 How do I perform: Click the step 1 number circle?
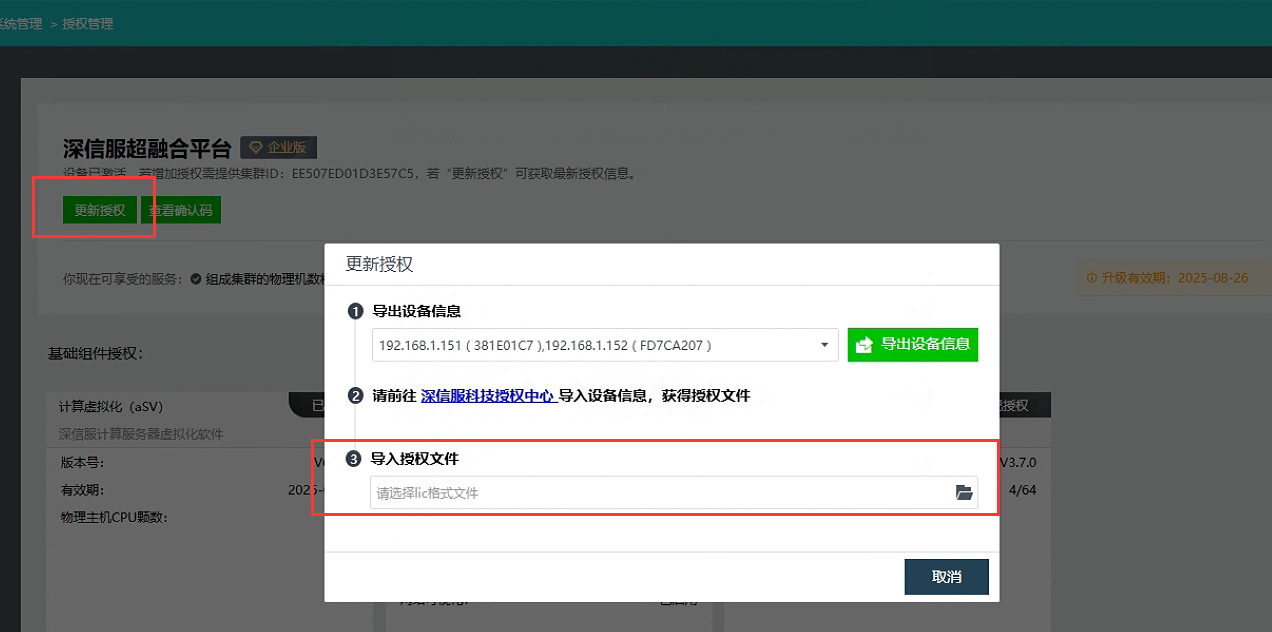tap(355, 312)
